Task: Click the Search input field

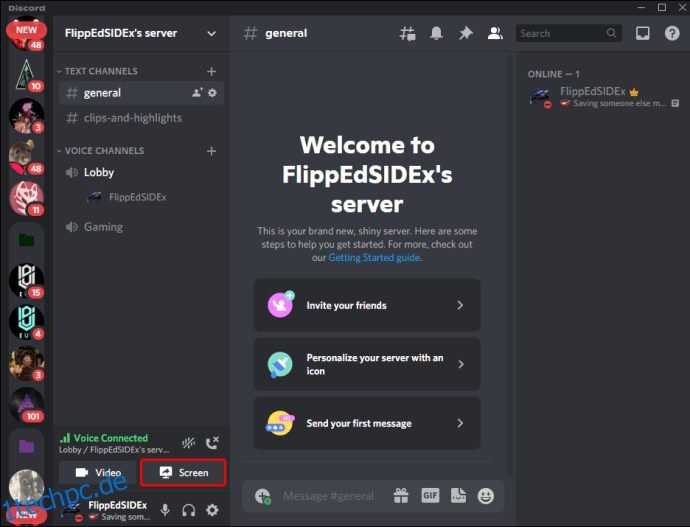Action: (569, 33)
